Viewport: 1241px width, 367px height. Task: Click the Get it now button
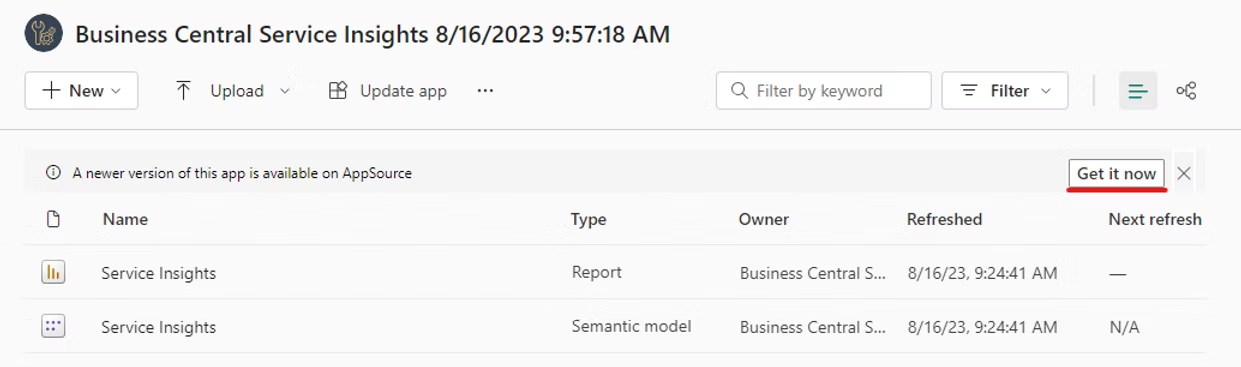pos(1116,173)
